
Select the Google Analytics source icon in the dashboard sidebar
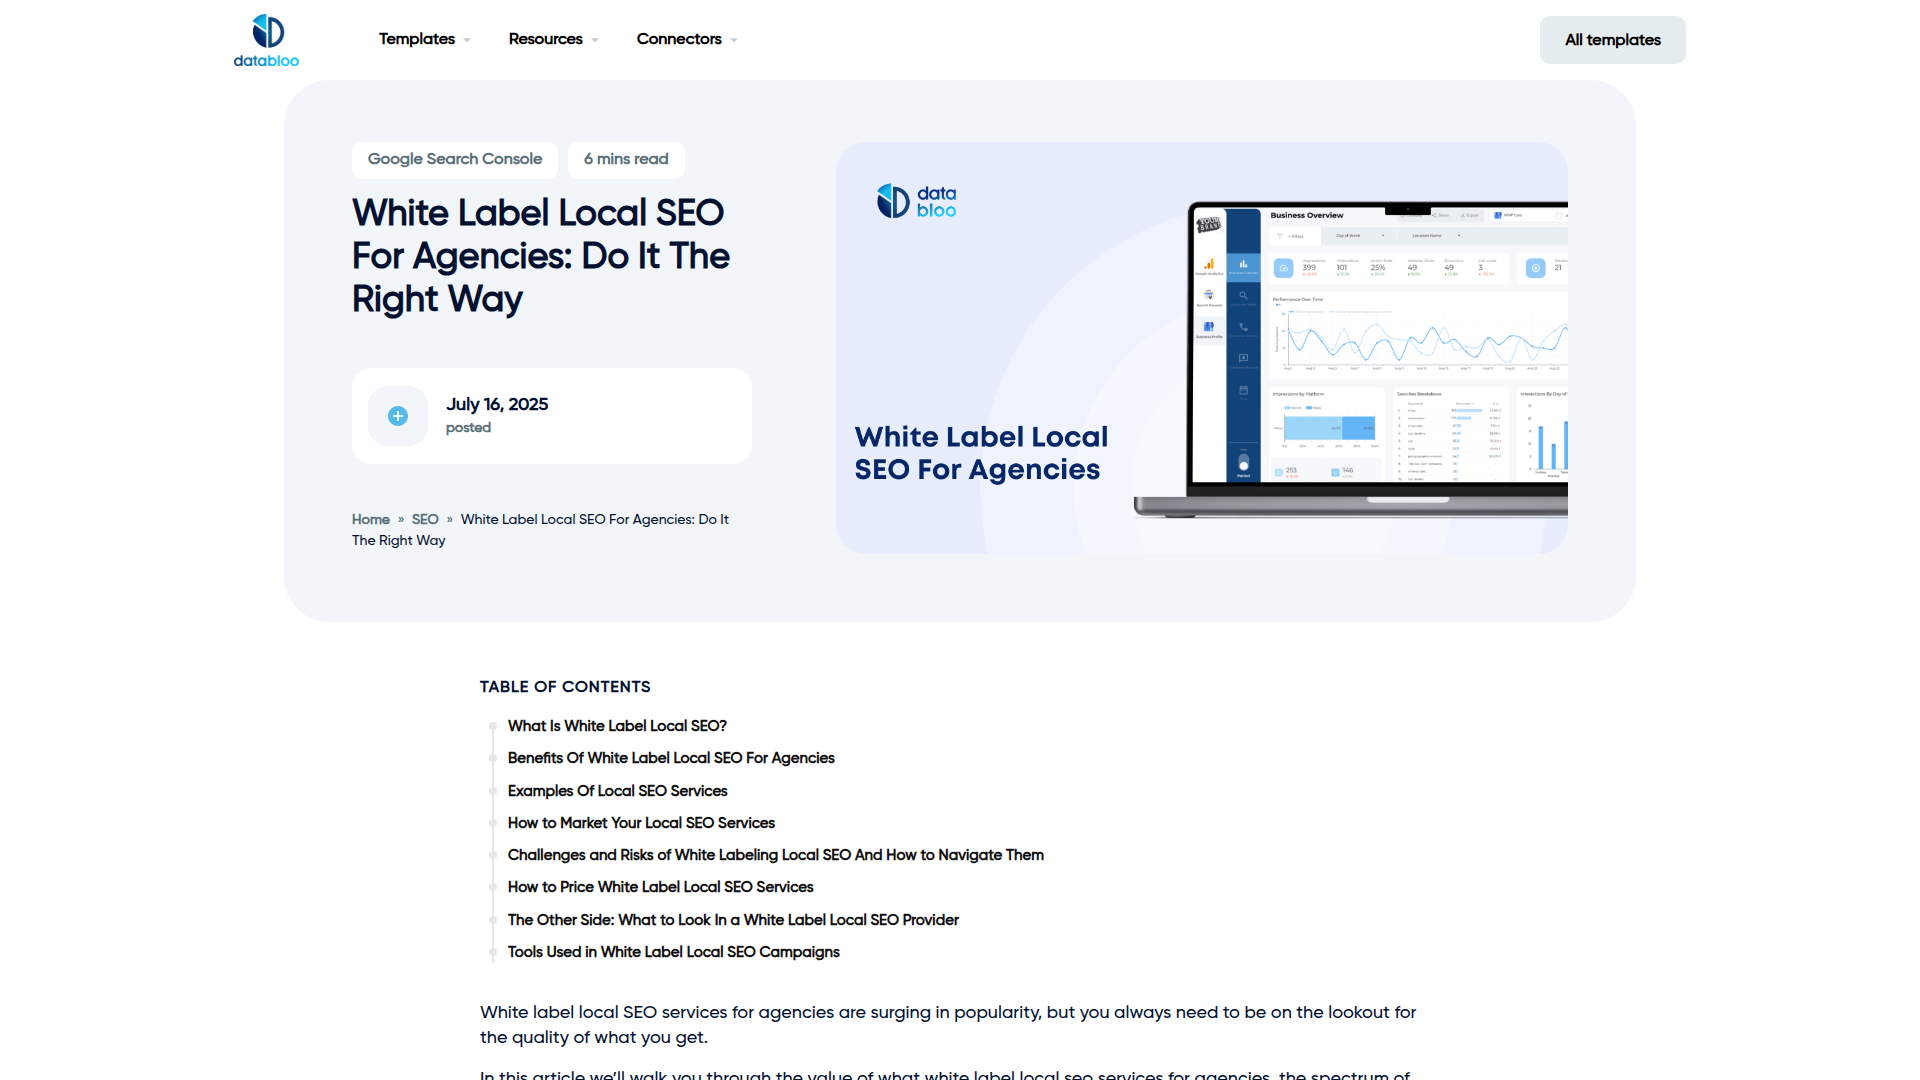[x=1208, y=263]
